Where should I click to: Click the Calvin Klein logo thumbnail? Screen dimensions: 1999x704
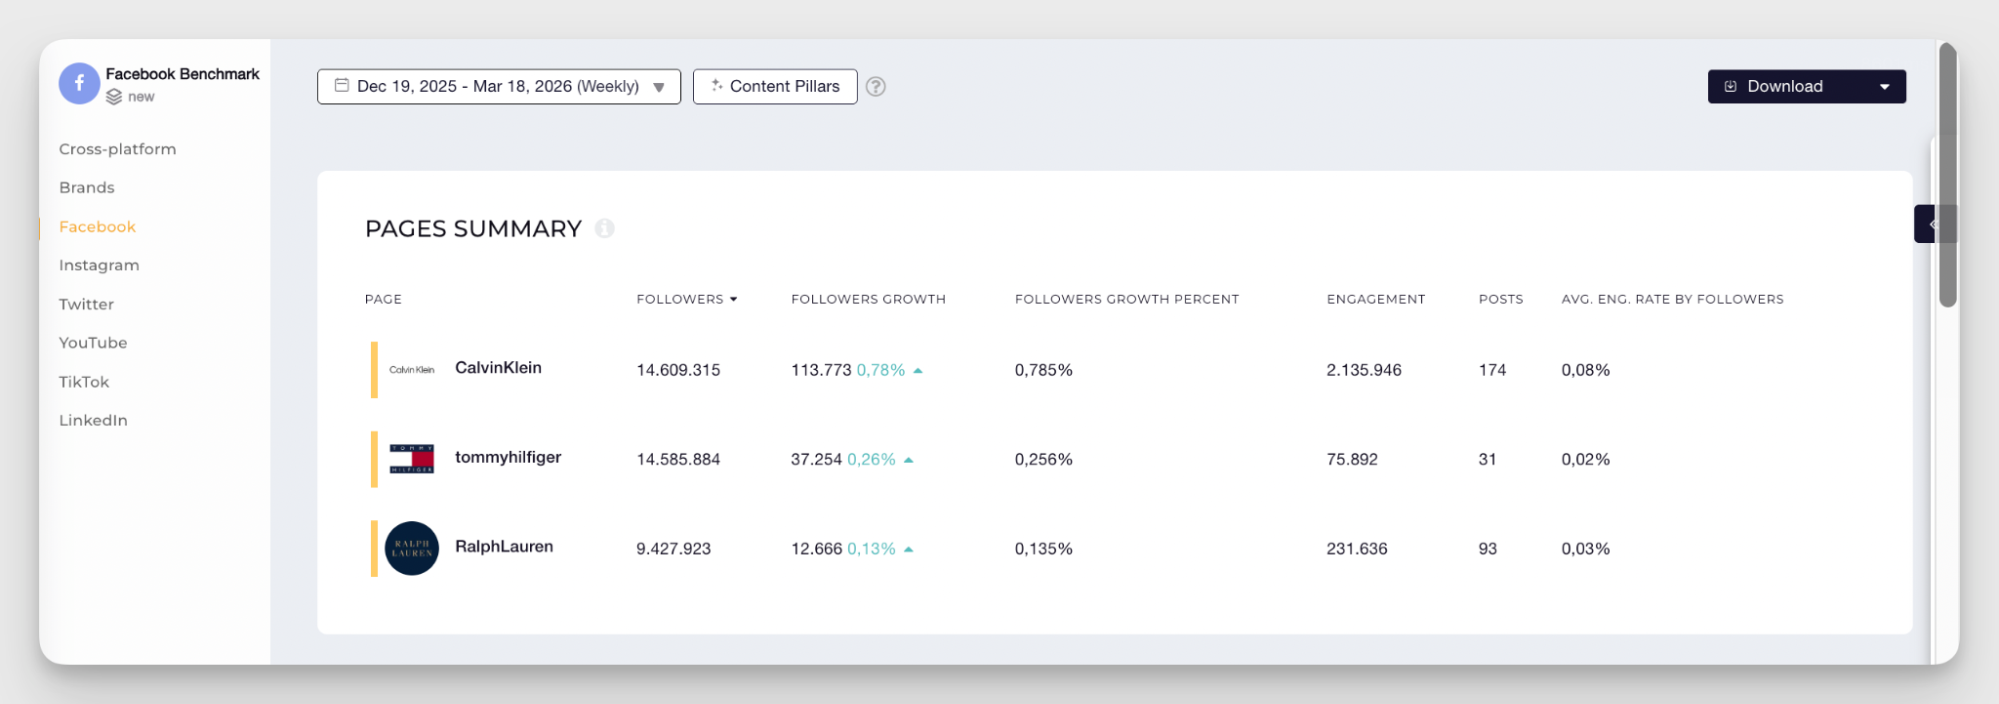[412, 370]
